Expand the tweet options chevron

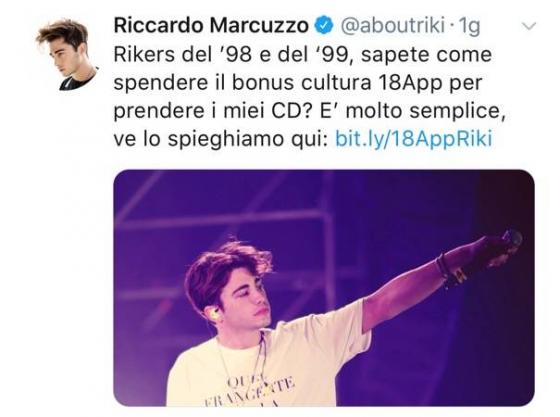coord(529,26)
